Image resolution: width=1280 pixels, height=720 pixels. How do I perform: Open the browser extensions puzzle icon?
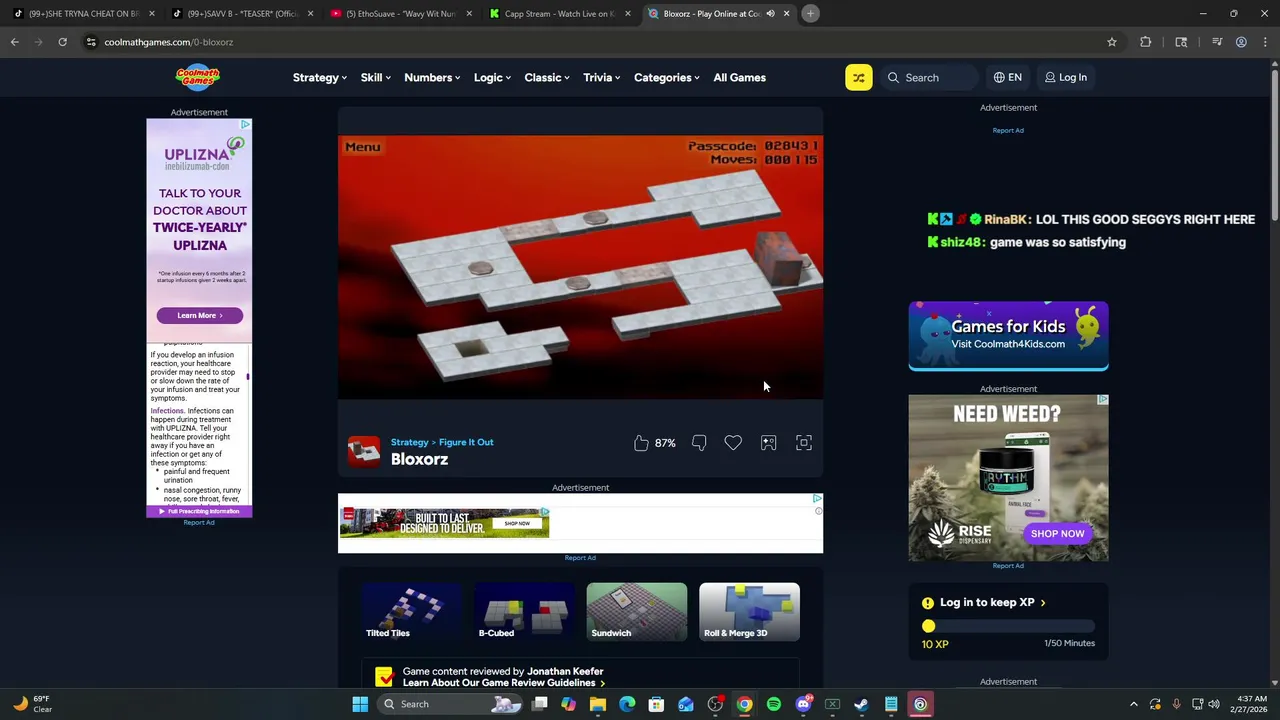[1146, 42]
